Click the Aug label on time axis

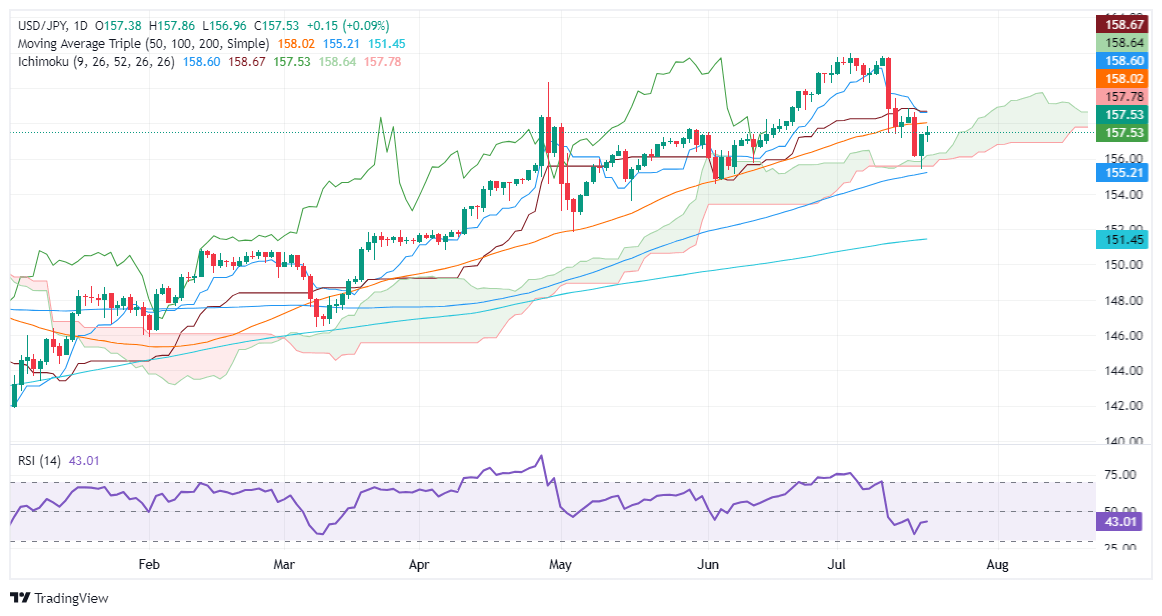(997, 565)
